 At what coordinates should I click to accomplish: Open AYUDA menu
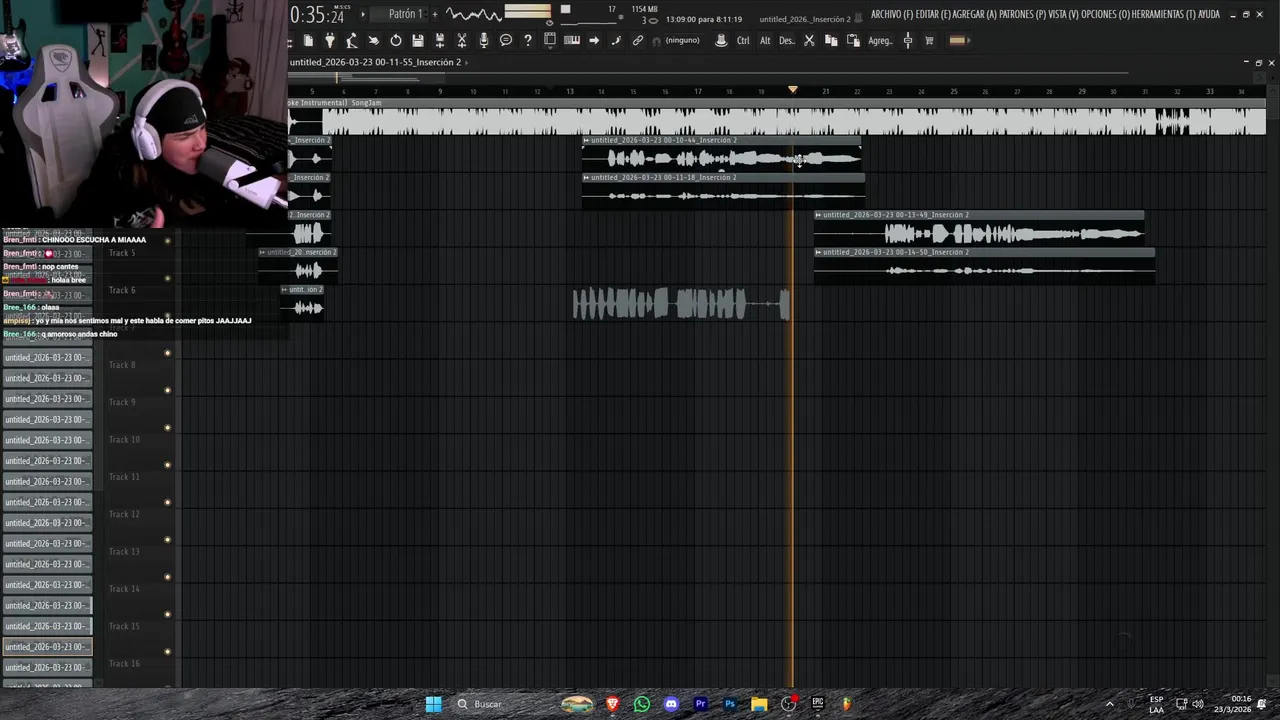(1209, 15)
